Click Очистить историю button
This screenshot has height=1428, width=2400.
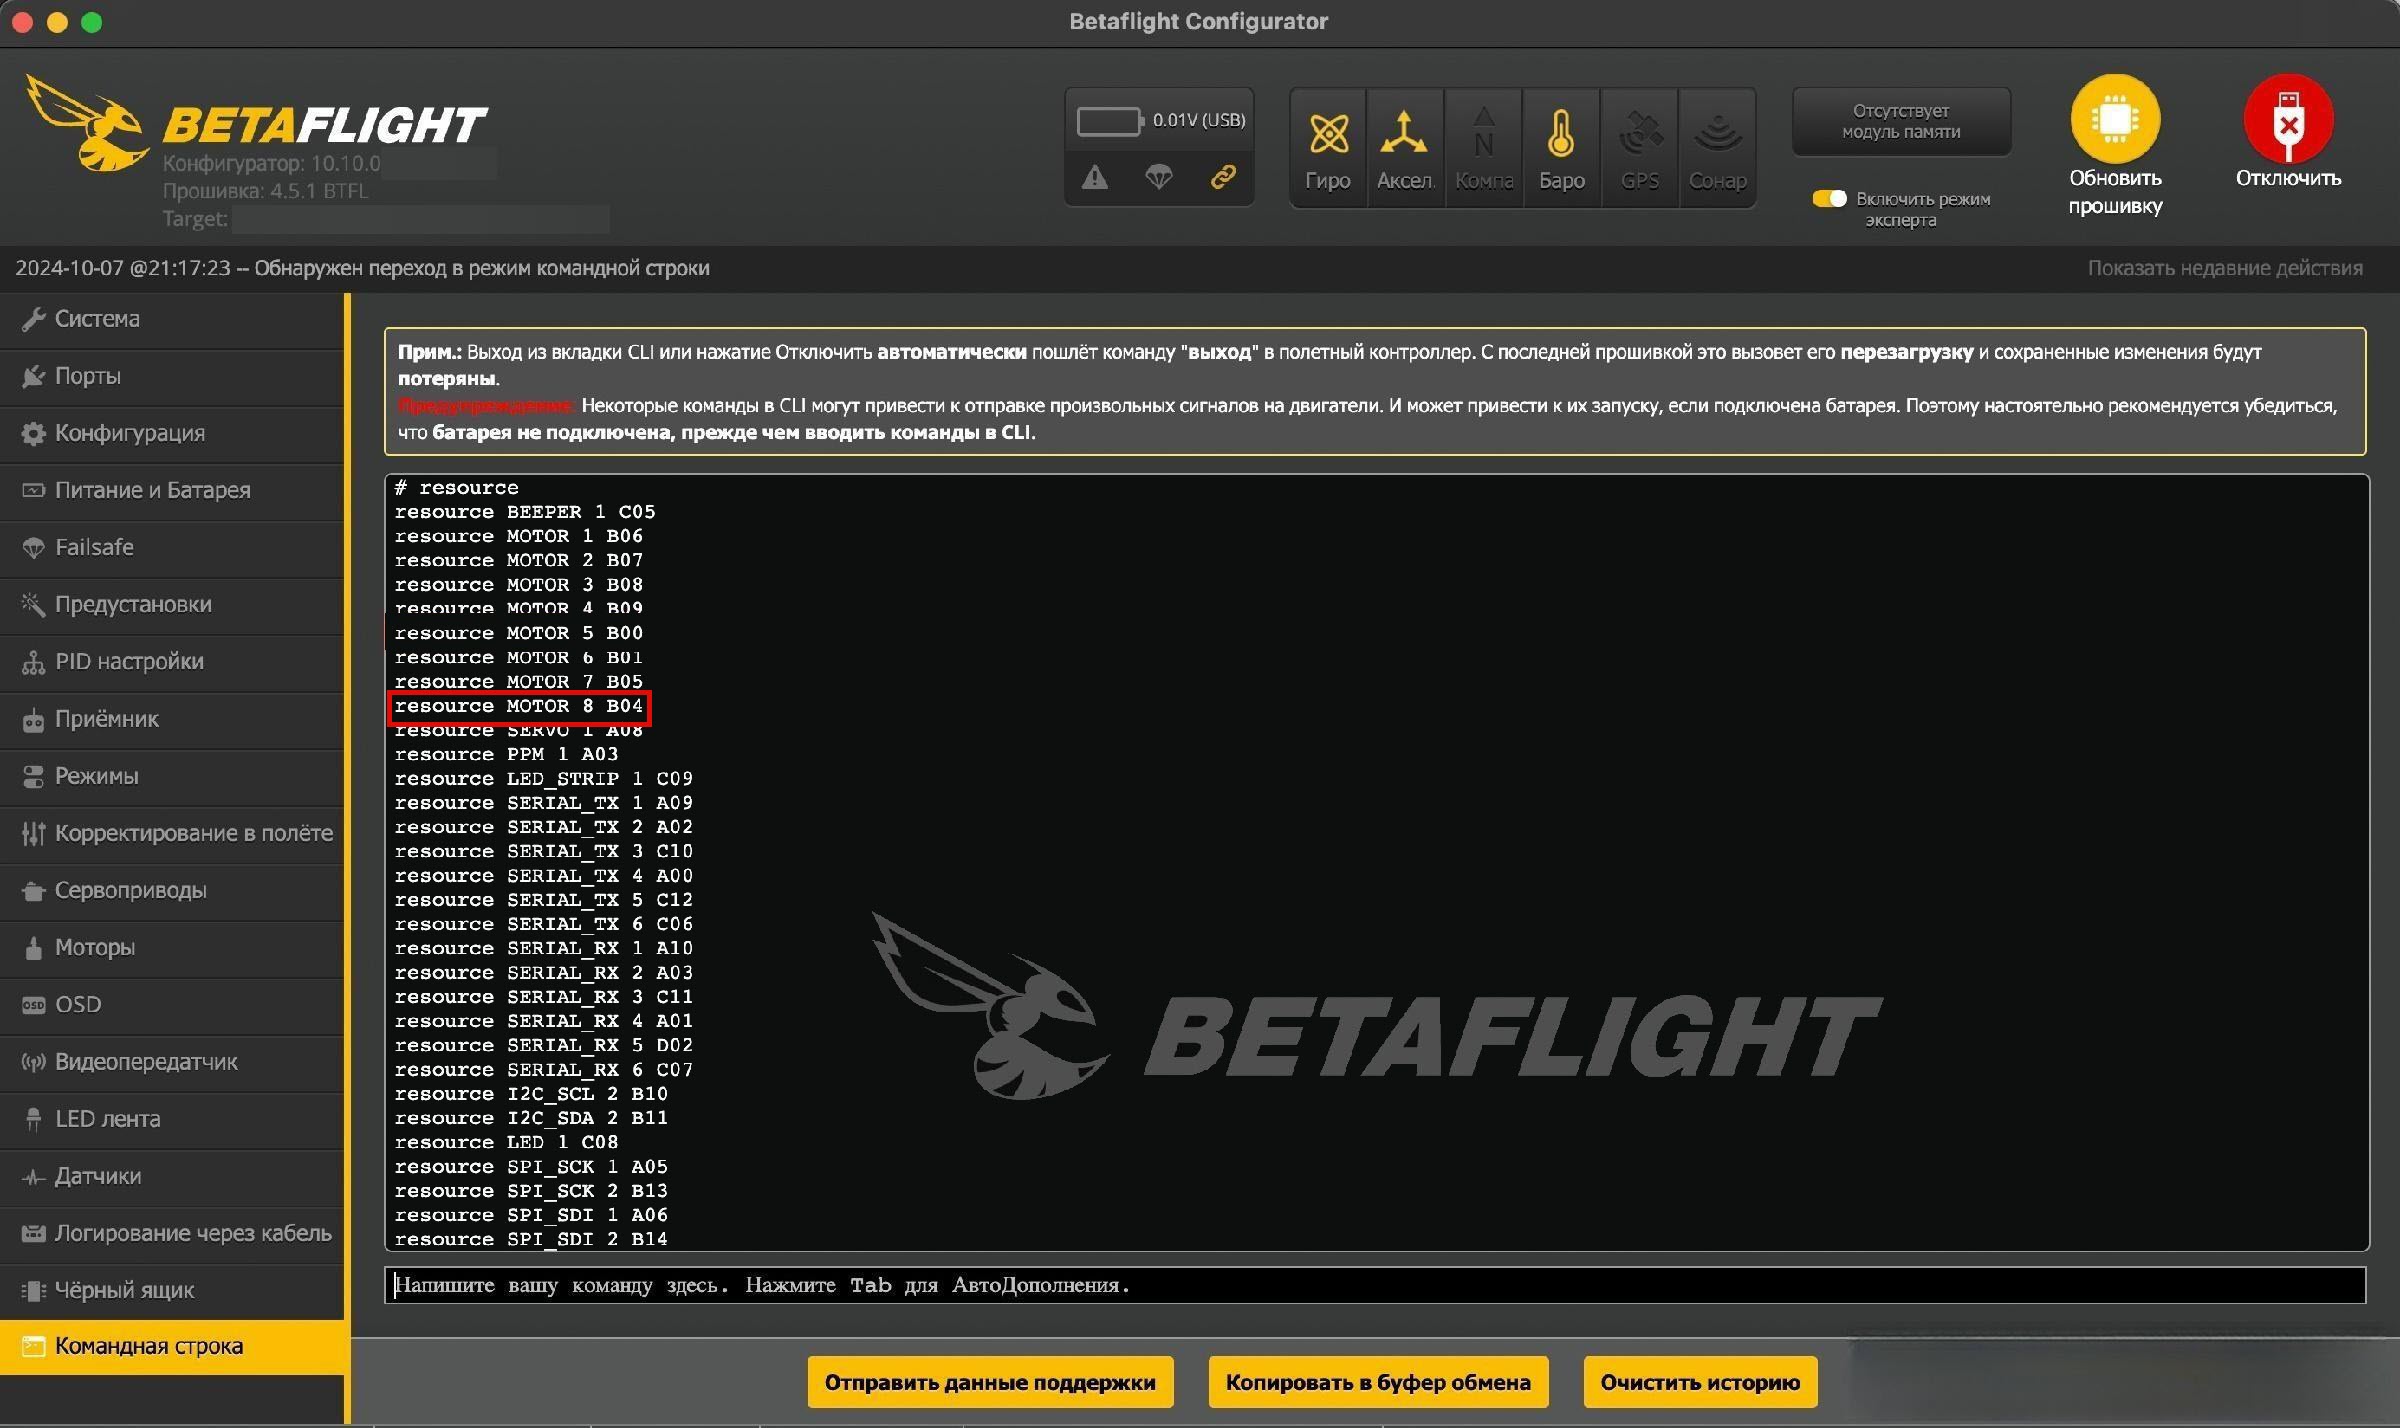[x=1700, y=1382]
